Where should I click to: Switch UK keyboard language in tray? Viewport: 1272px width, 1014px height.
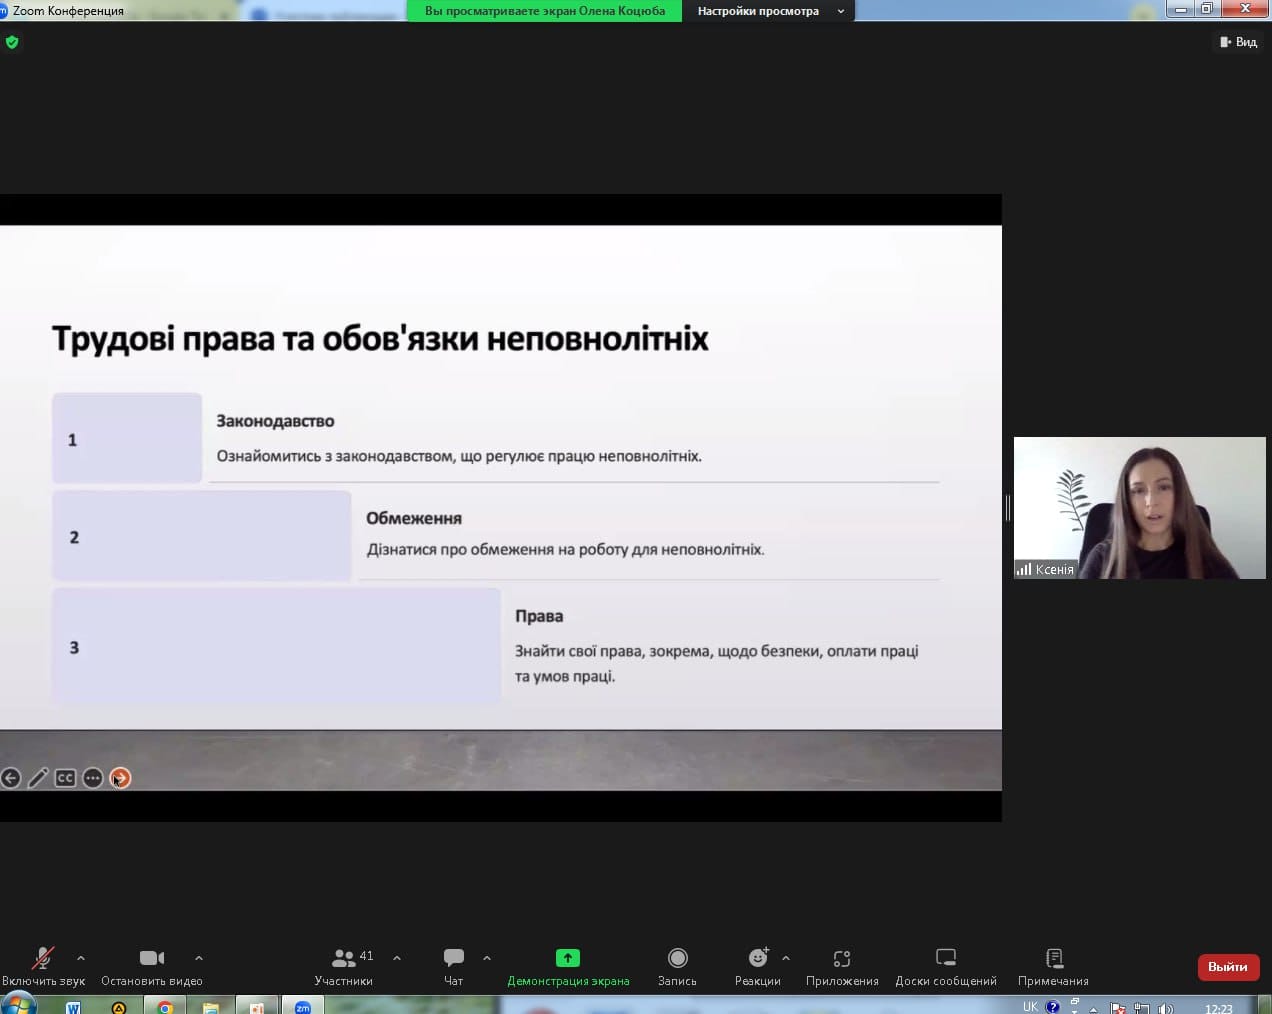click(x=1030, y=1007)
